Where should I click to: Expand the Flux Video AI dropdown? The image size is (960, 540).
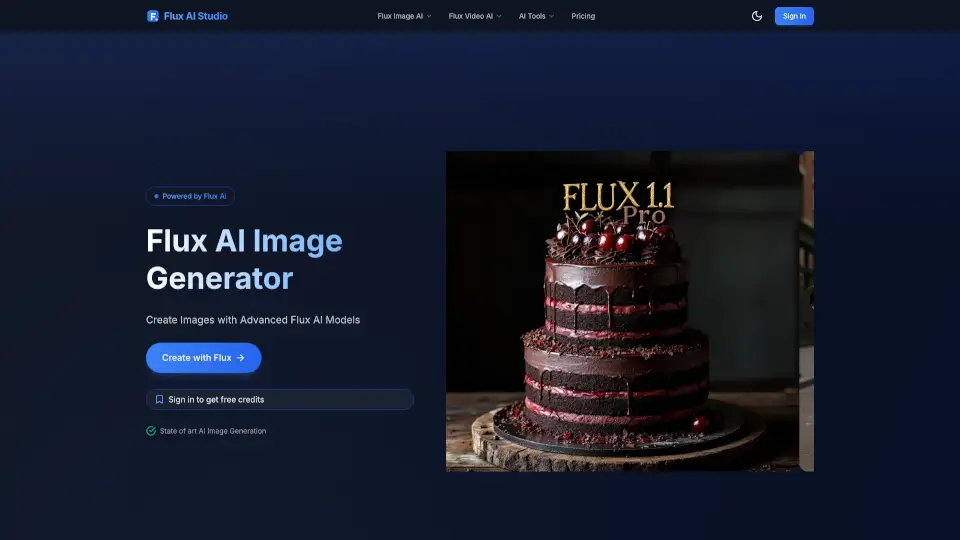[474, 16]
